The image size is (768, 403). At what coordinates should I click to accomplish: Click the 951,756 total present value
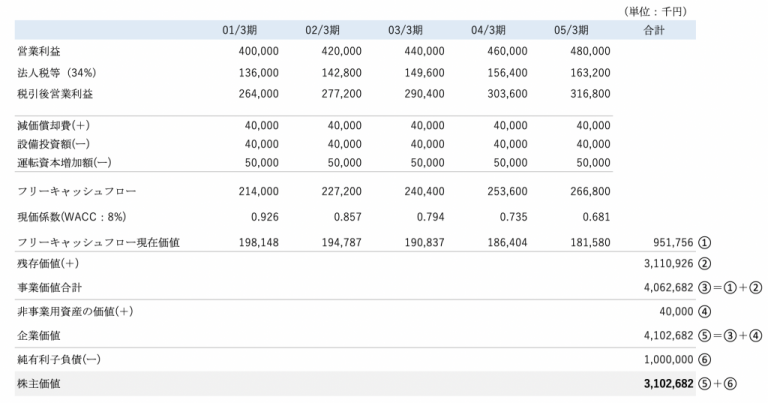(673, 242)
